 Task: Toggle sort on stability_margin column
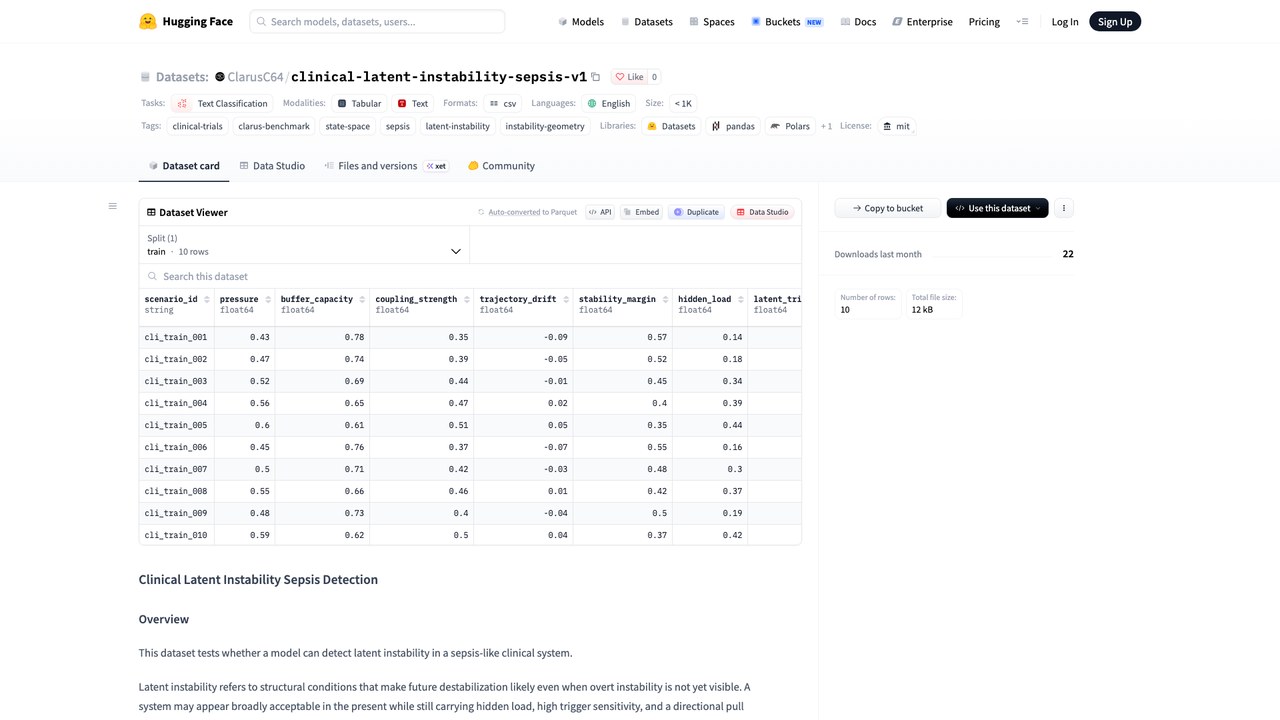666,300
